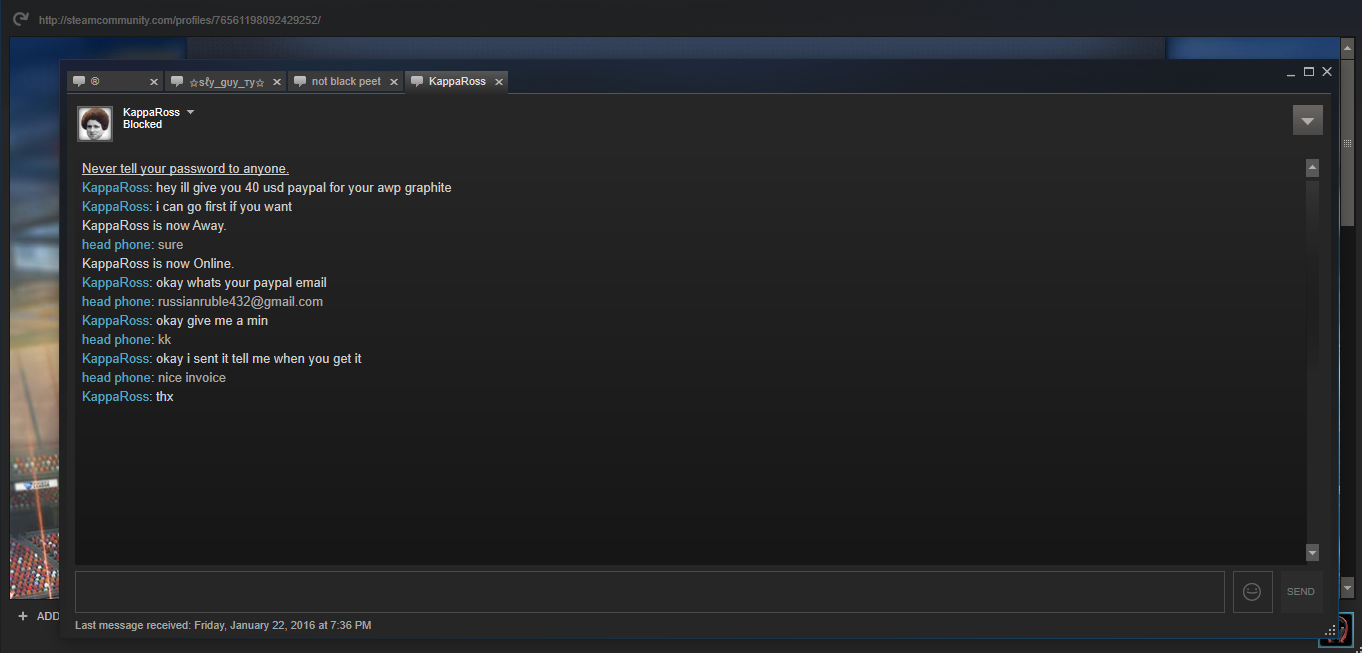Close the sły_guy_ту chat tab

click(x=276, y=82)
